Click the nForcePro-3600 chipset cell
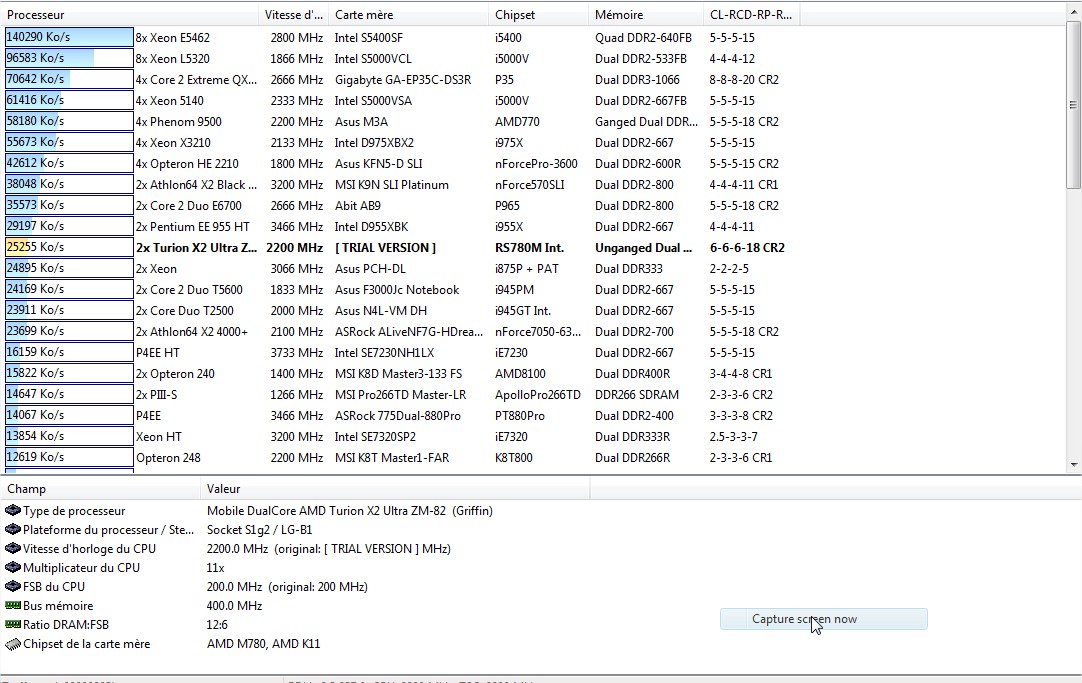1082x683 pixels. [x=536, y=164]
